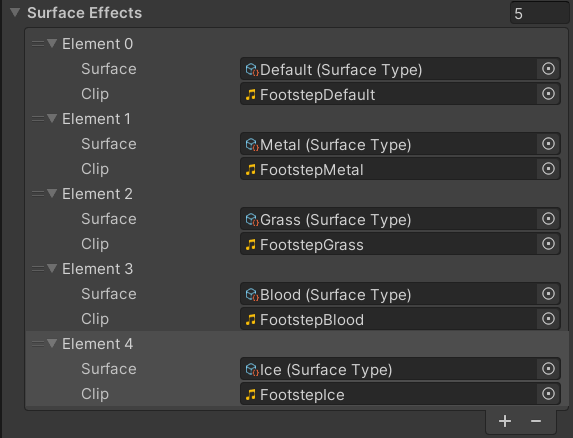Open object picker for Grass Surface Type
Image resolution: width=573 pixels, height=438 pixels.
point(548,219)
